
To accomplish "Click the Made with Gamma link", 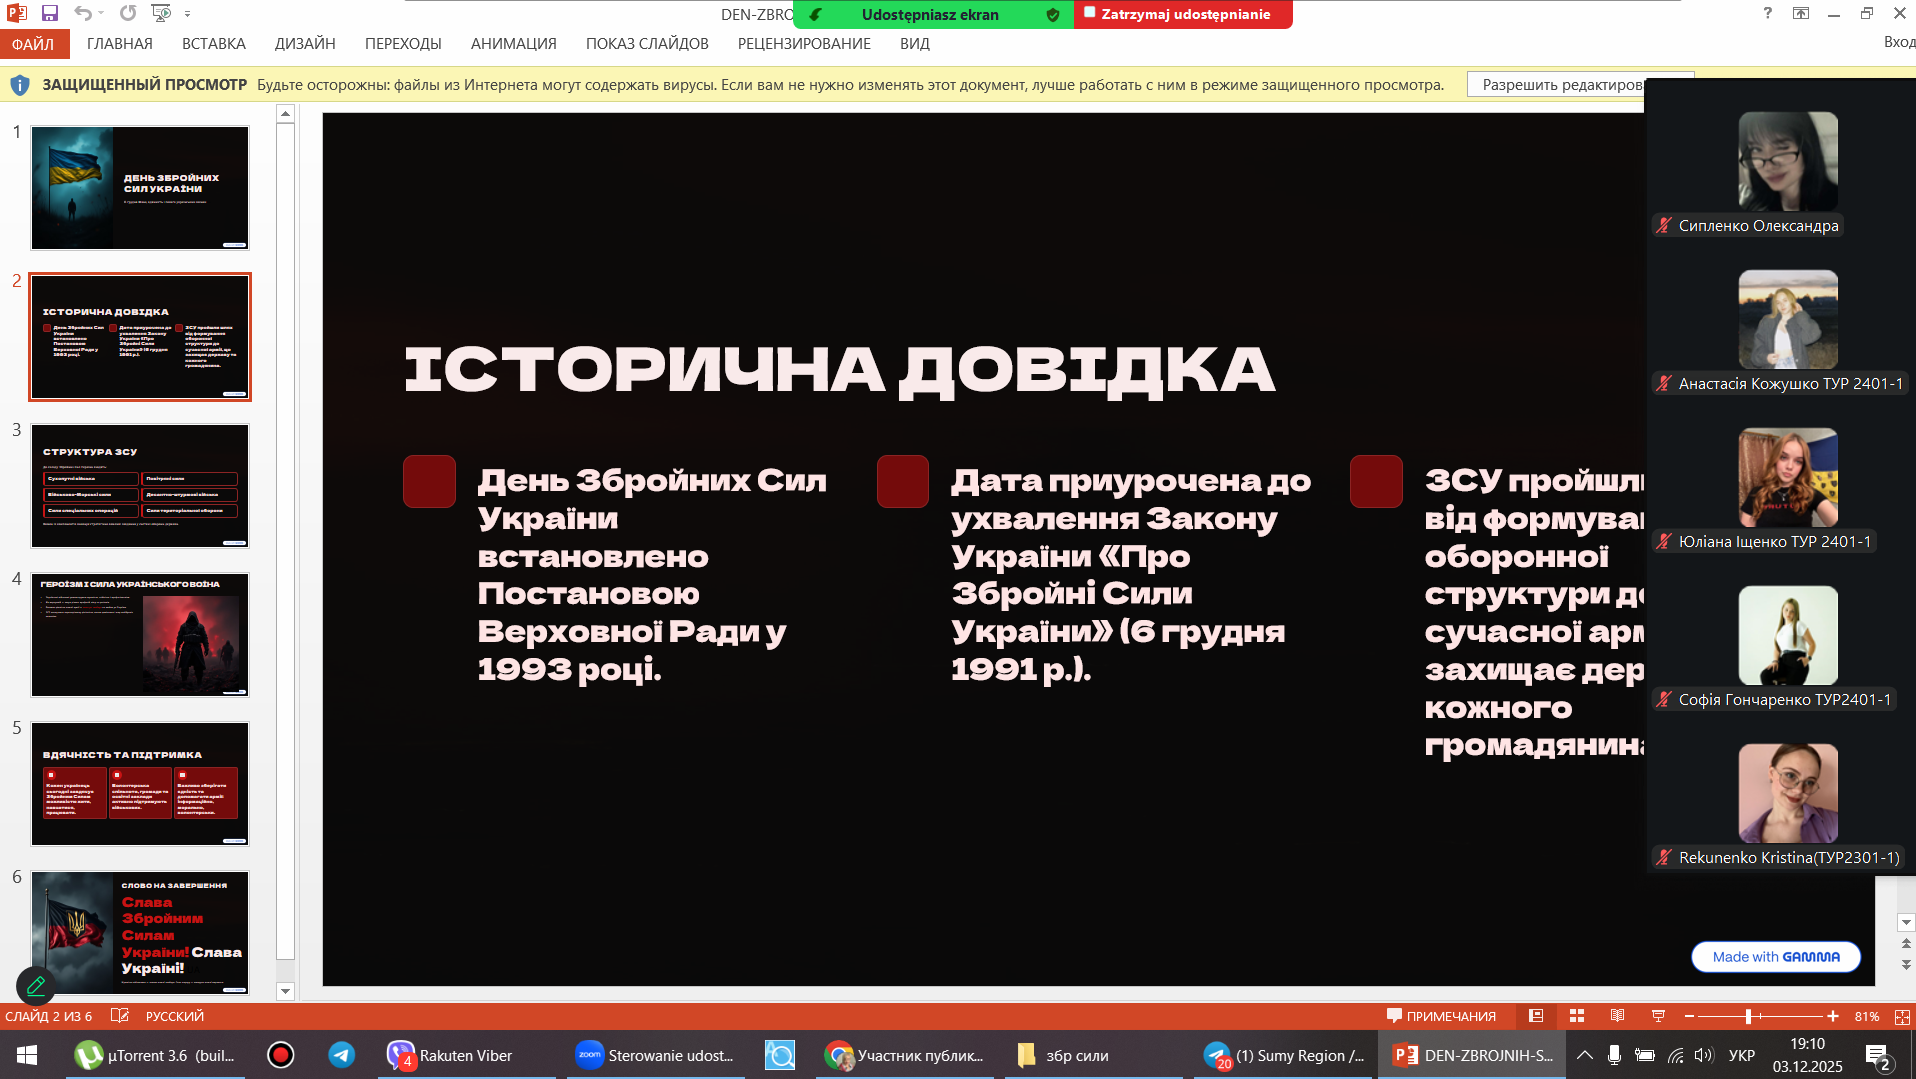I will [1775, 957].
